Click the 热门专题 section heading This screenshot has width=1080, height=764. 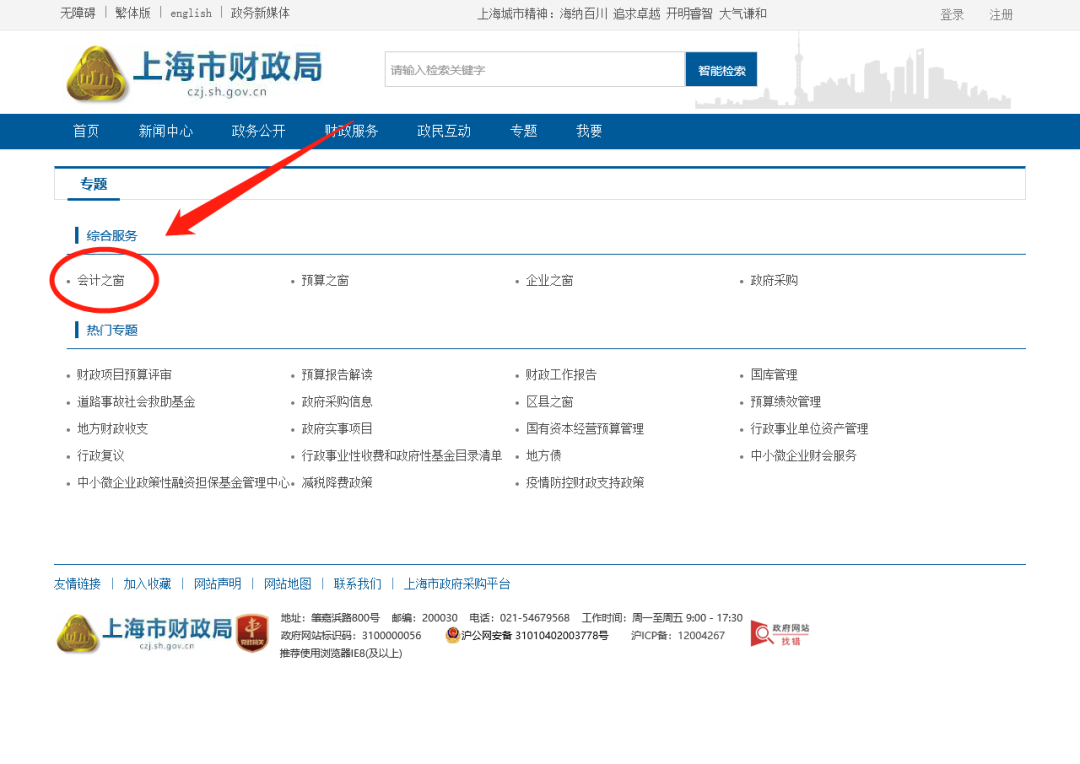[x=112, y=330]
